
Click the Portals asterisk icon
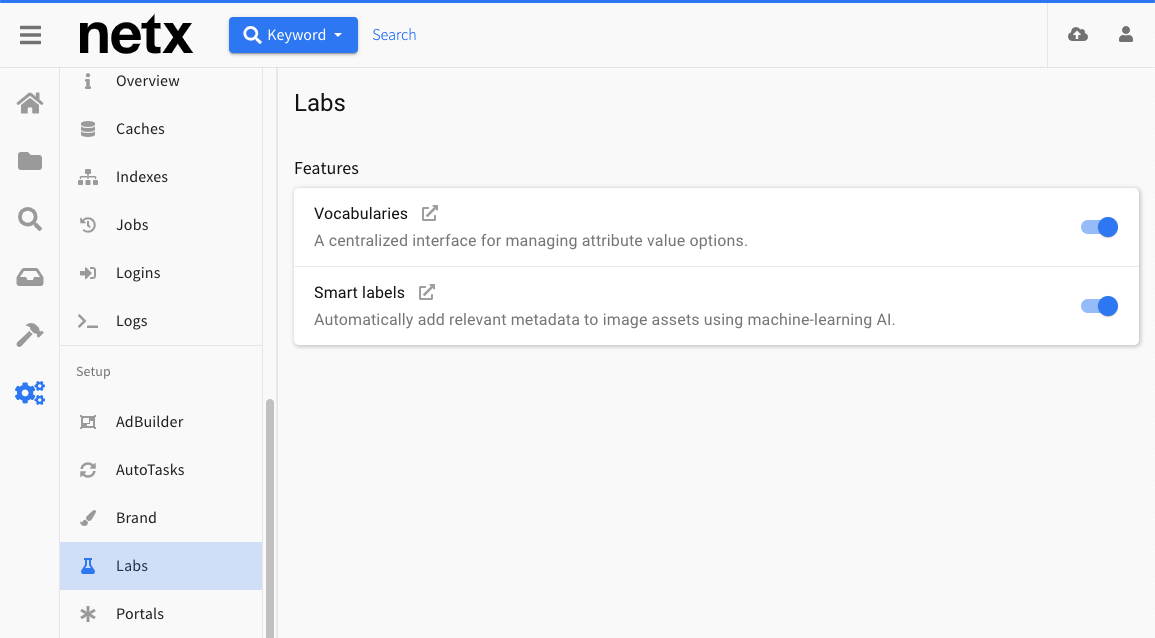pyautogui.click(x=88, y=614)
